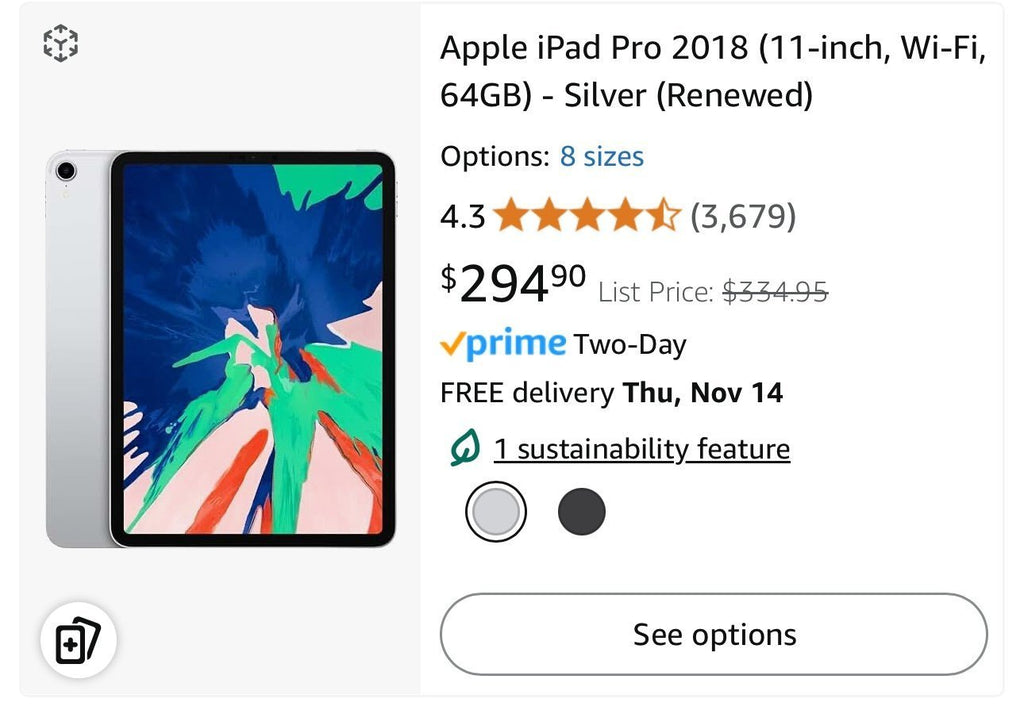The height and width of the screenshot is (714, 1024).
Task: Click the 4.3 average rating number
Action: tap(463, 216)
